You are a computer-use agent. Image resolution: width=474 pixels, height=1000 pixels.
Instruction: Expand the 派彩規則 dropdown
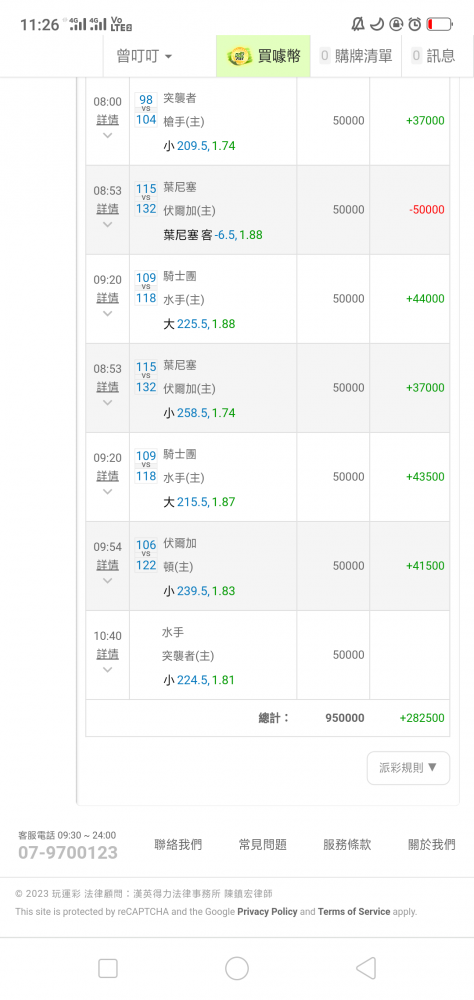click(x=408, y=768)
